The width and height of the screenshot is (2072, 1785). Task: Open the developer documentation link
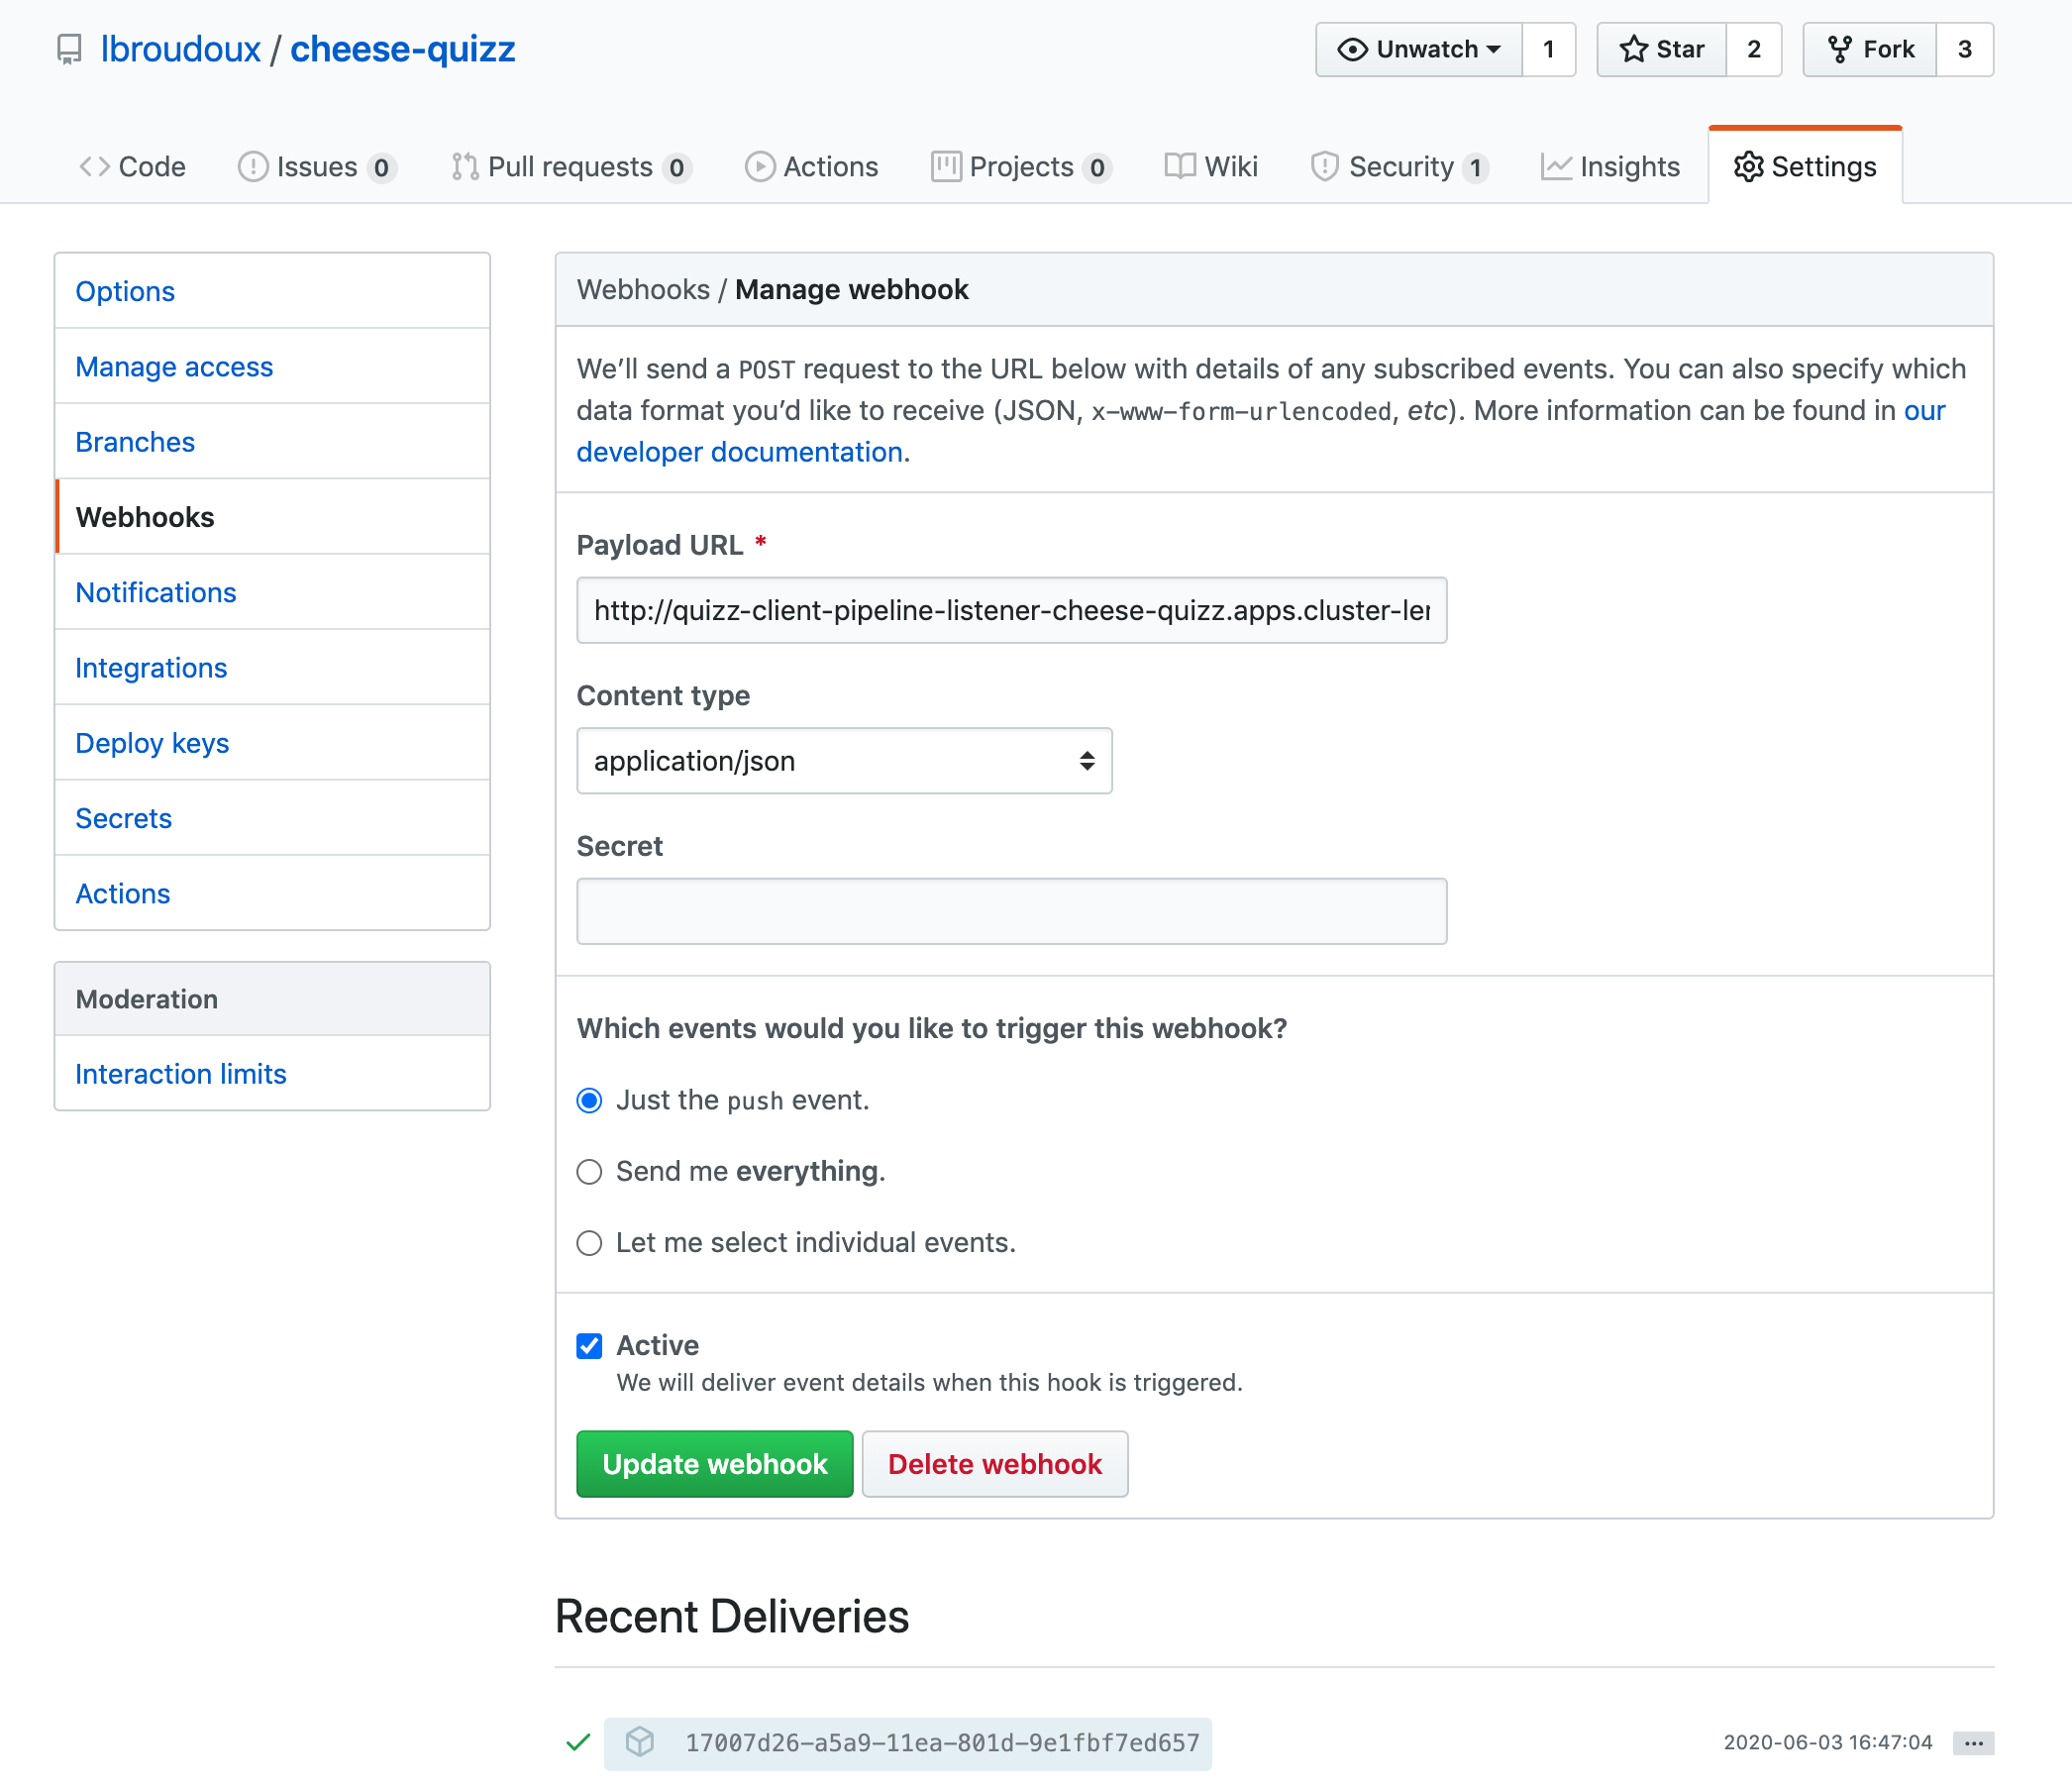point(739,452)
